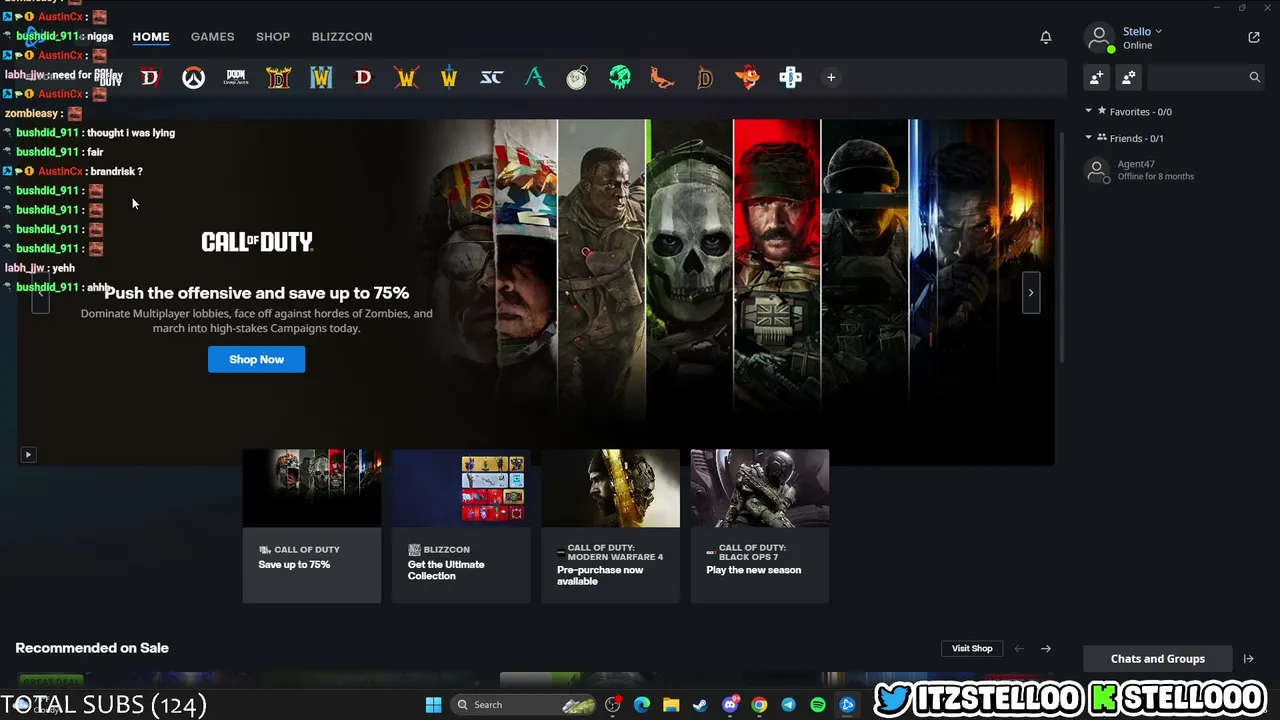Click the 'Recommended on Sale' heading
Viewport: 1280px width, 720px height.
pyautogui.click(x=92, y=648)
